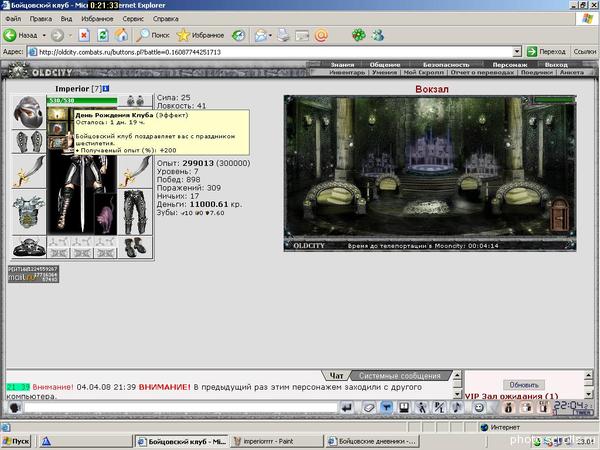
Task: Switch to the Чат tab
Action: 336,376
